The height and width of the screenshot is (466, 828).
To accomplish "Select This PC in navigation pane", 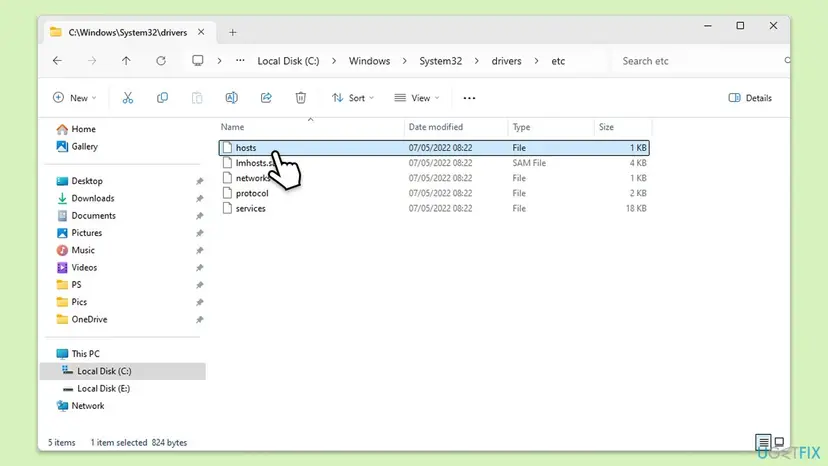I will [78, 354].
